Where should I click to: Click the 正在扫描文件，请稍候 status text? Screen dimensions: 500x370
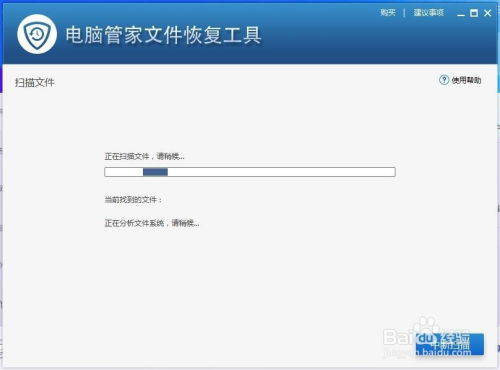144,156
